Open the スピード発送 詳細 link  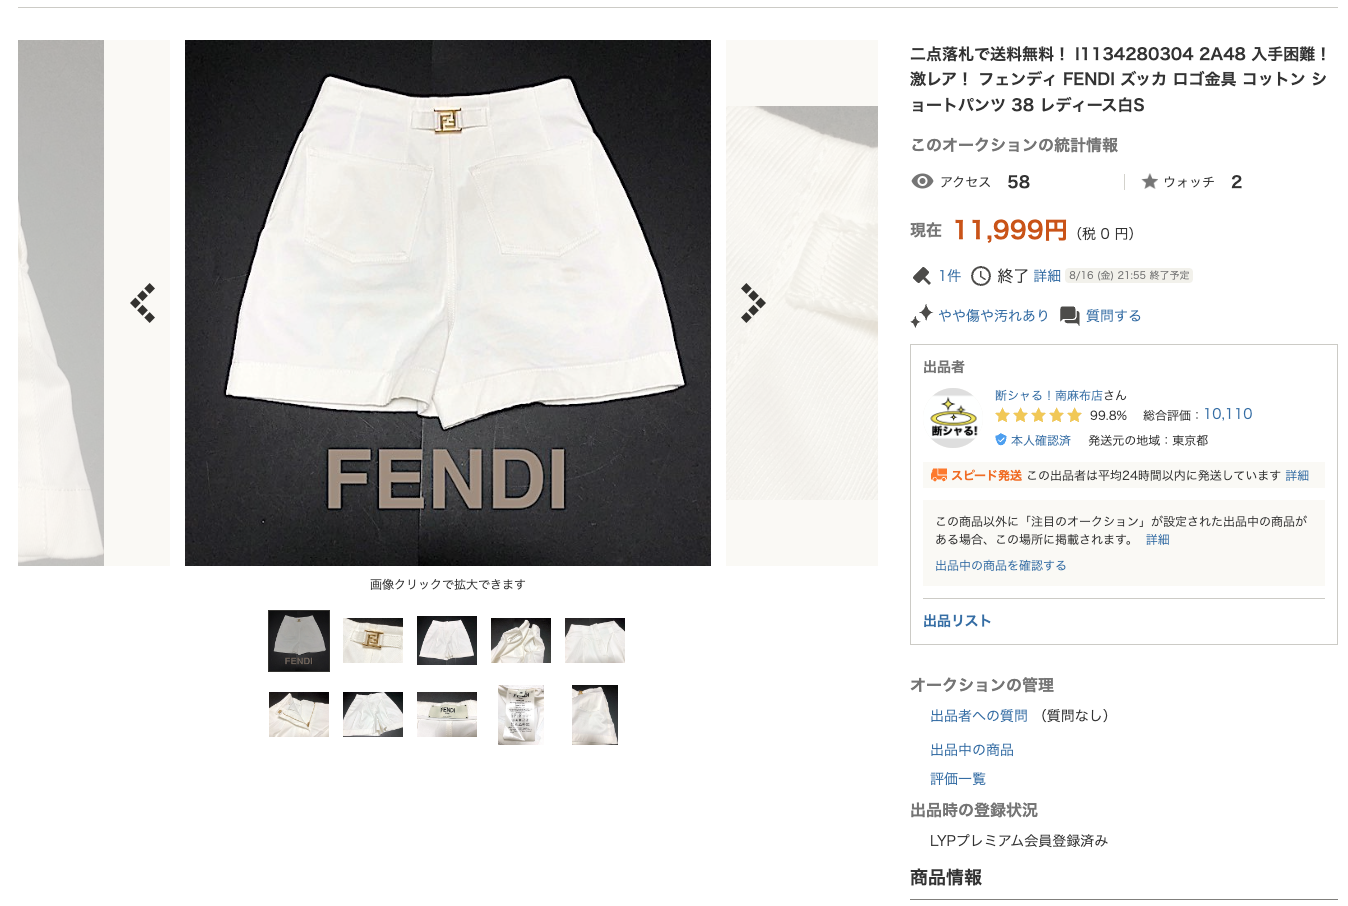[1297, 476]
